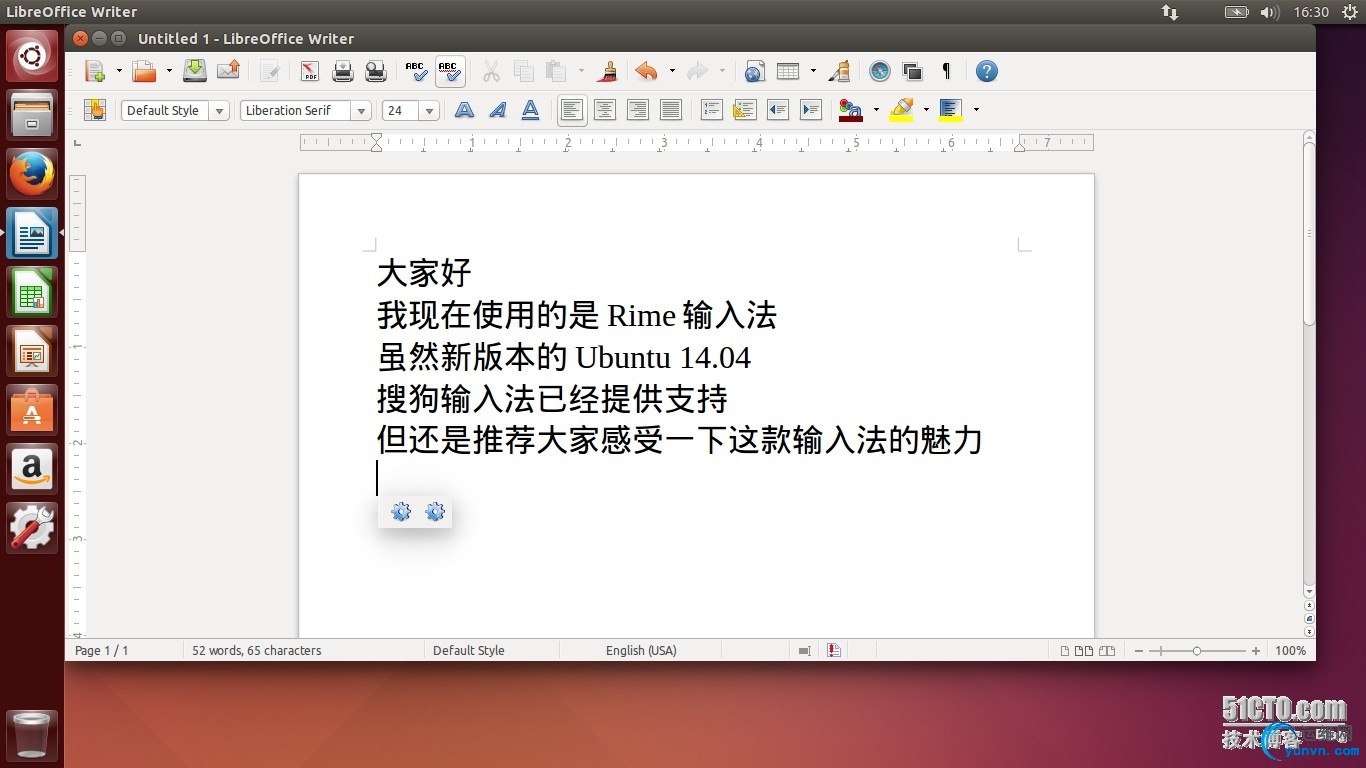The height and width of the screenshot is (768, 1366).
Task: Click the Clone Formatting paintbrush icon
Action: (607, 71)
